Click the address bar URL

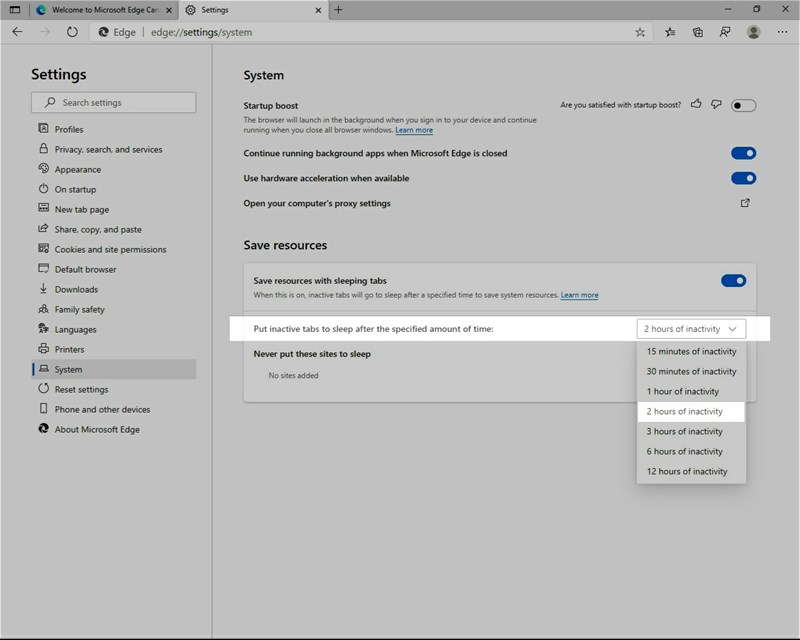tap(202, 32)
